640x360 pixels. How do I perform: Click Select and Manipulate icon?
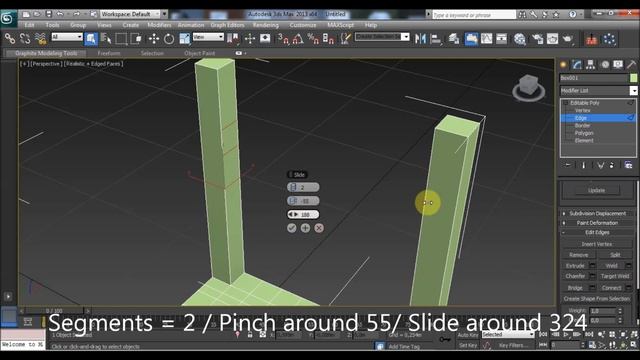[x=250, y=39]
